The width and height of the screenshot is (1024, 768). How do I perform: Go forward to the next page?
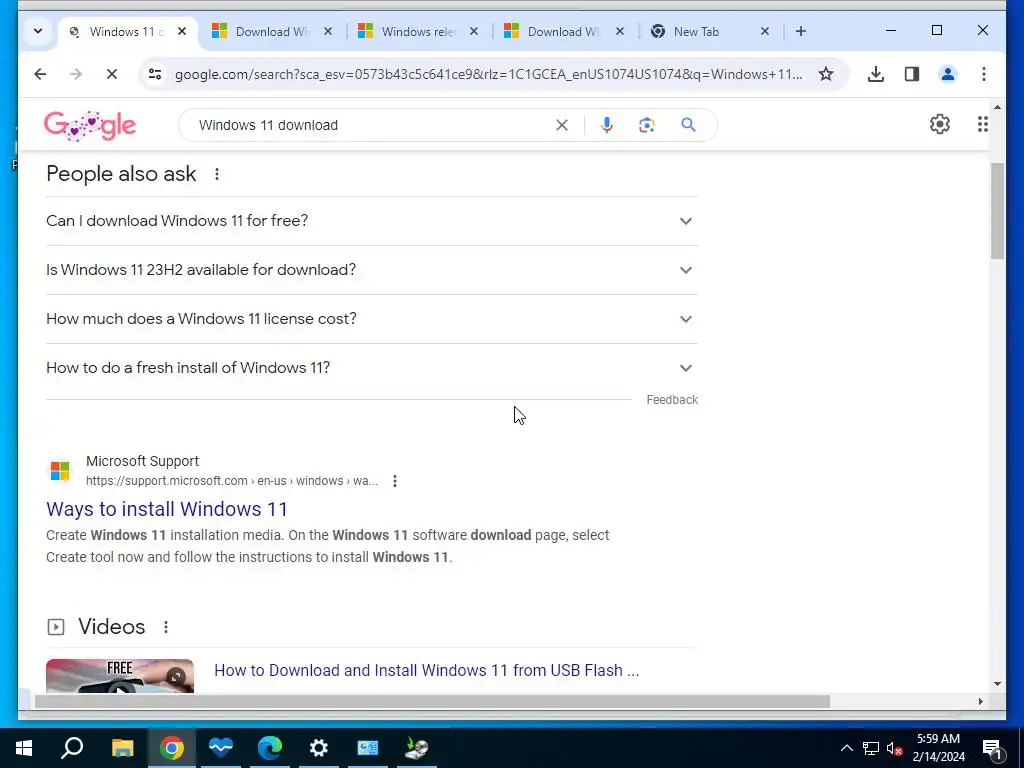pos(76,74)
